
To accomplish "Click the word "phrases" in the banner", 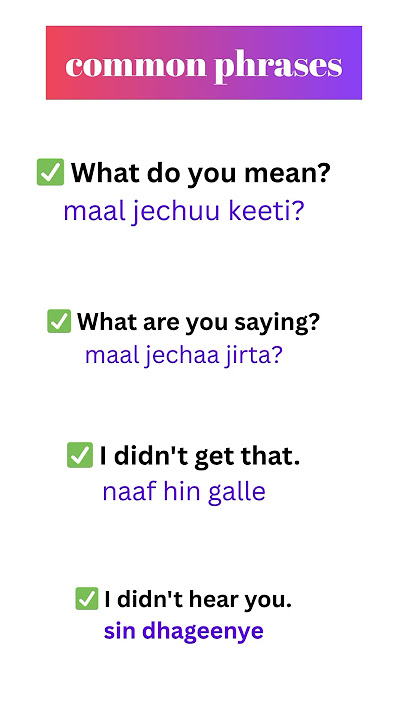I will [279, 68].
